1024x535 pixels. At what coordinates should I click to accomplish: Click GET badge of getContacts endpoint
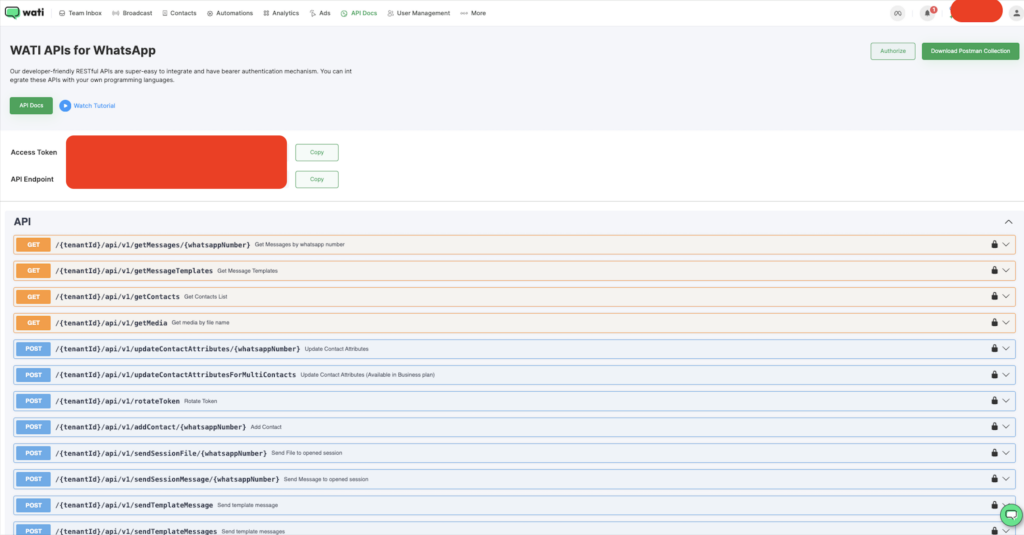[33, 297]
